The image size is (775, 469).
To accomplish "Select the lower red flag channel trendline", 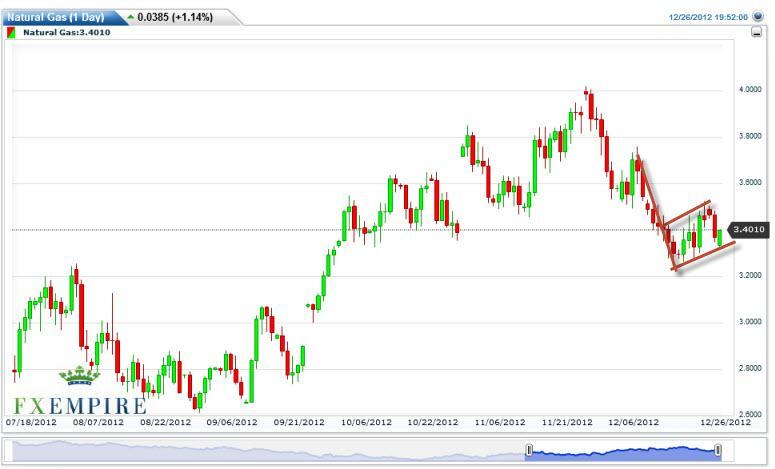I will pyautogui.click(x=705, y=255).
